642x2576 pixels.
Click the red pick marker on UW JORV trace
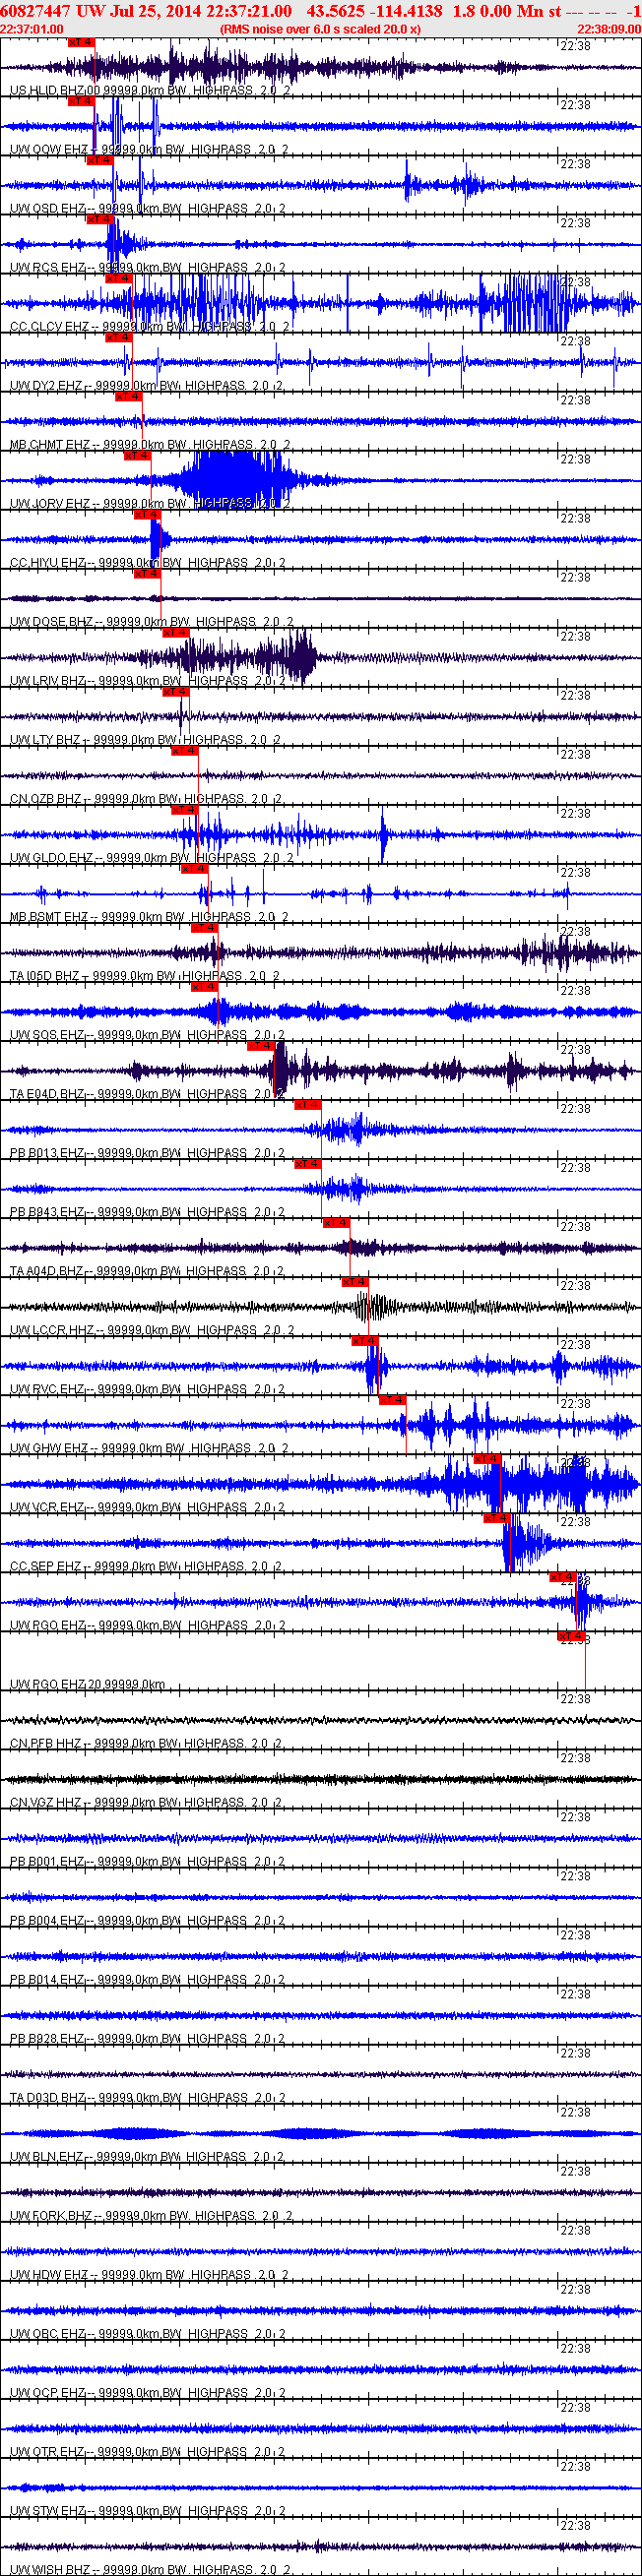pyautogui.click(x=137, y=455)
